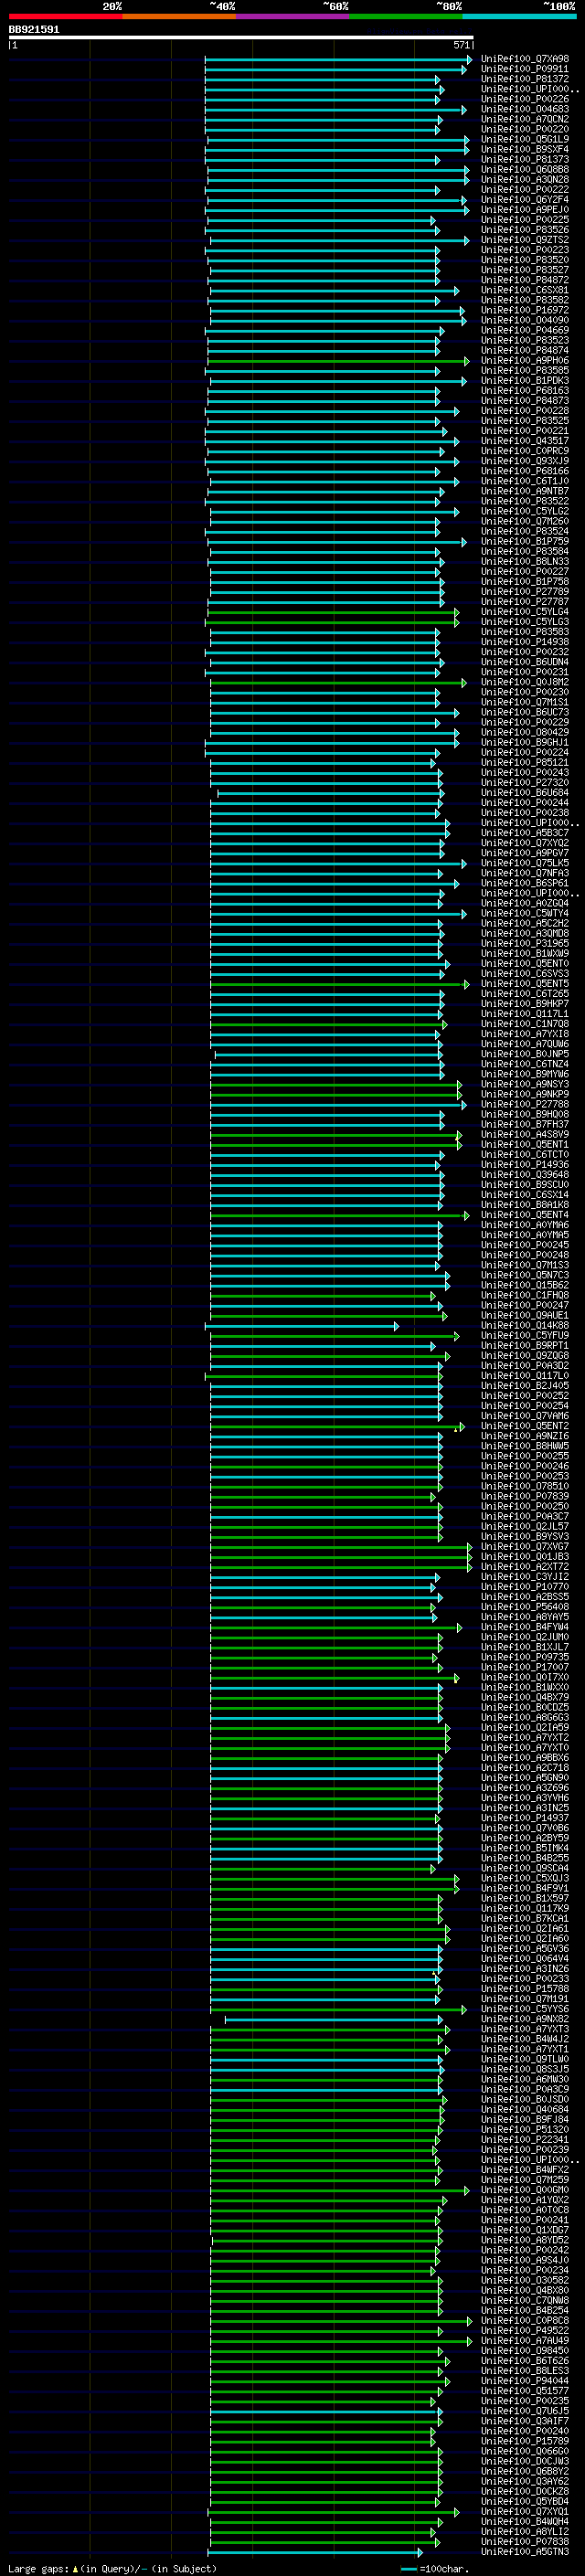Click the UniRef100_B7FH37 label
The height and width of the screenshot is (2576, 585).
(525, 1124)
